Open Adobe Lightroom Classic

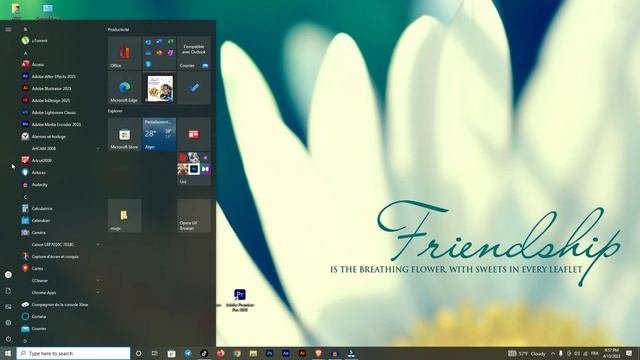61,112
